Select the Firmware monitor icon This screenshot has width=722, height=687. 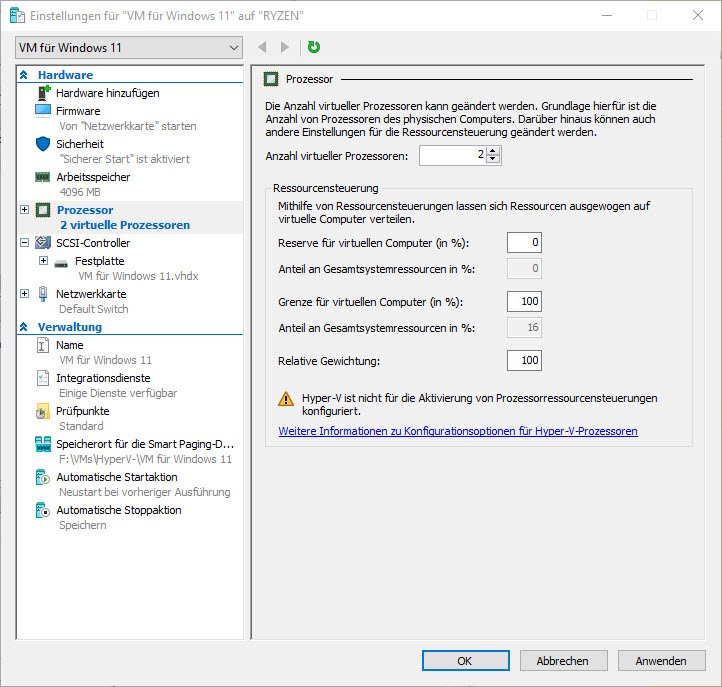point(42,111)
